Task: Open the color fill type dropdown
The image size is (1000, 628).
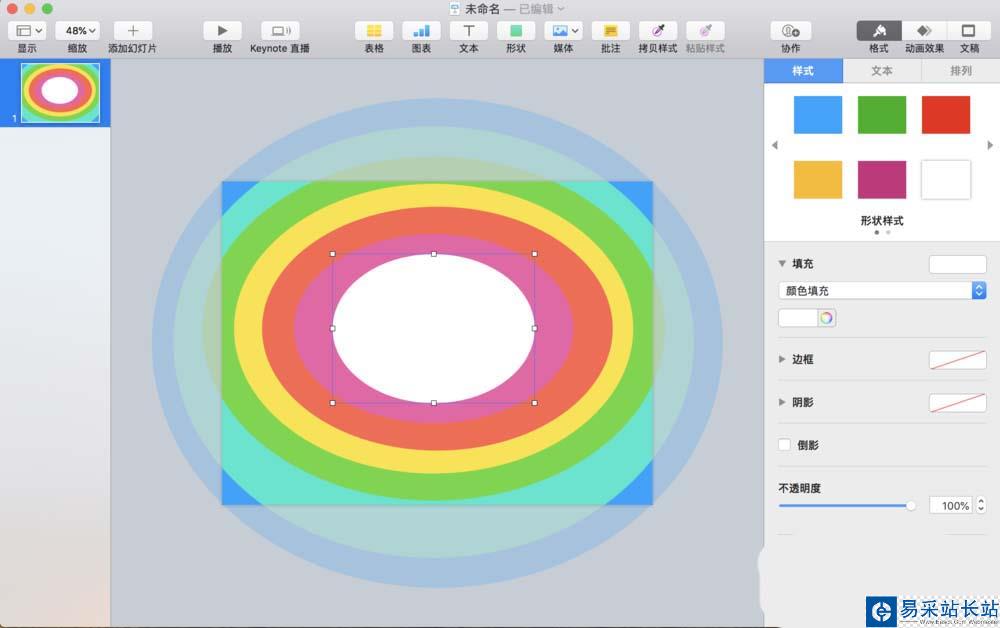Action: (x=882, y=291)
